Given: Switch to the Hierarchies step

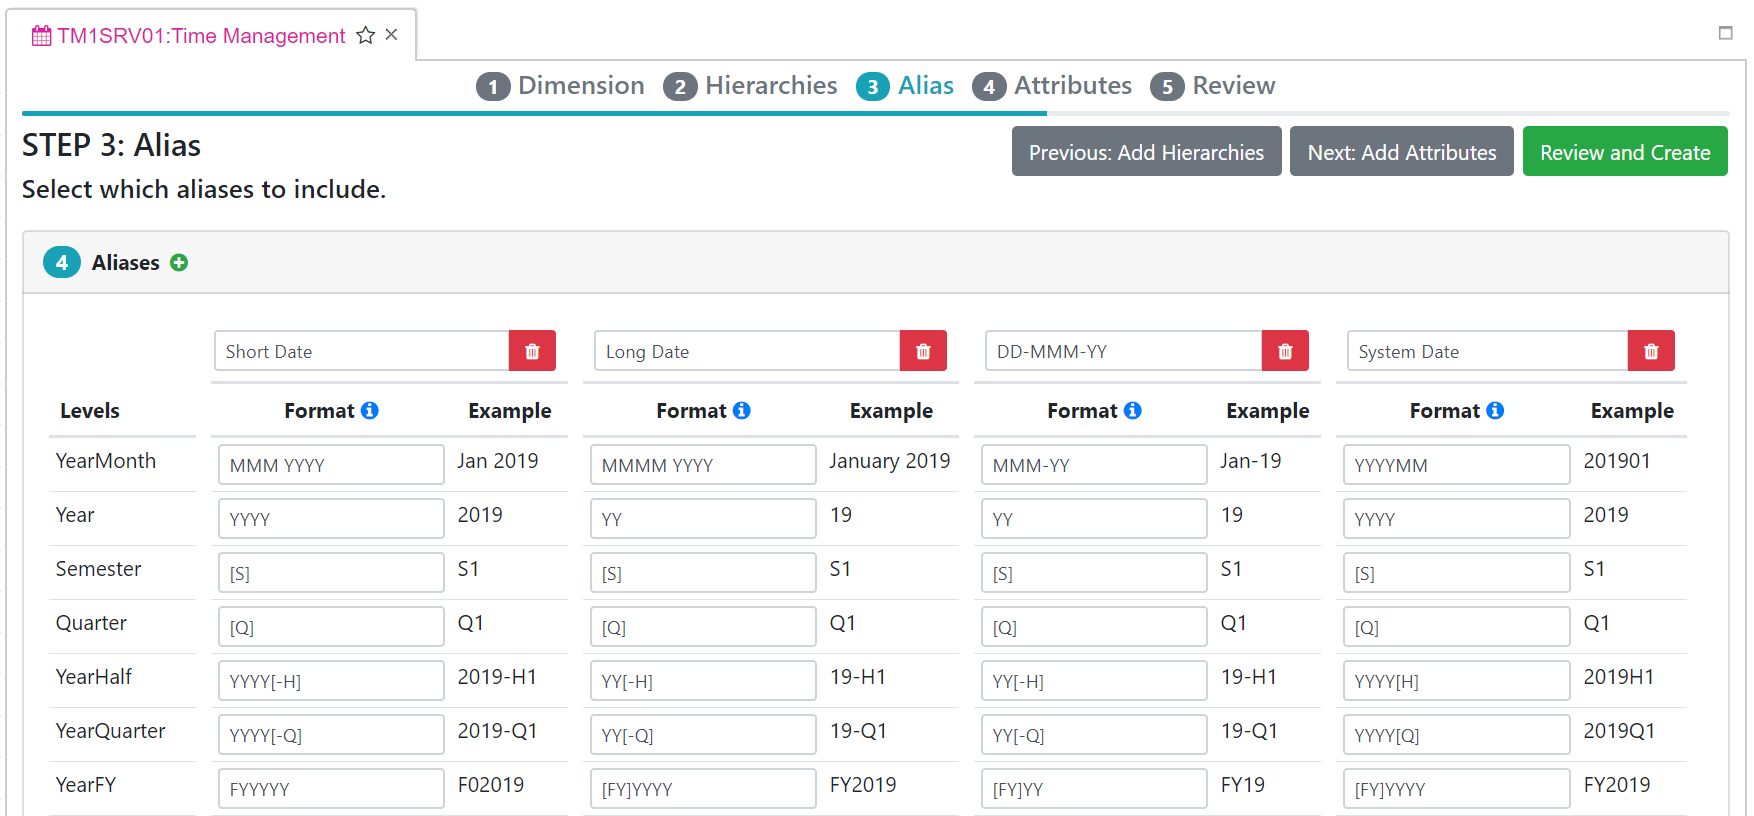Looking at the screenshot, I should (x=750, y=86).
